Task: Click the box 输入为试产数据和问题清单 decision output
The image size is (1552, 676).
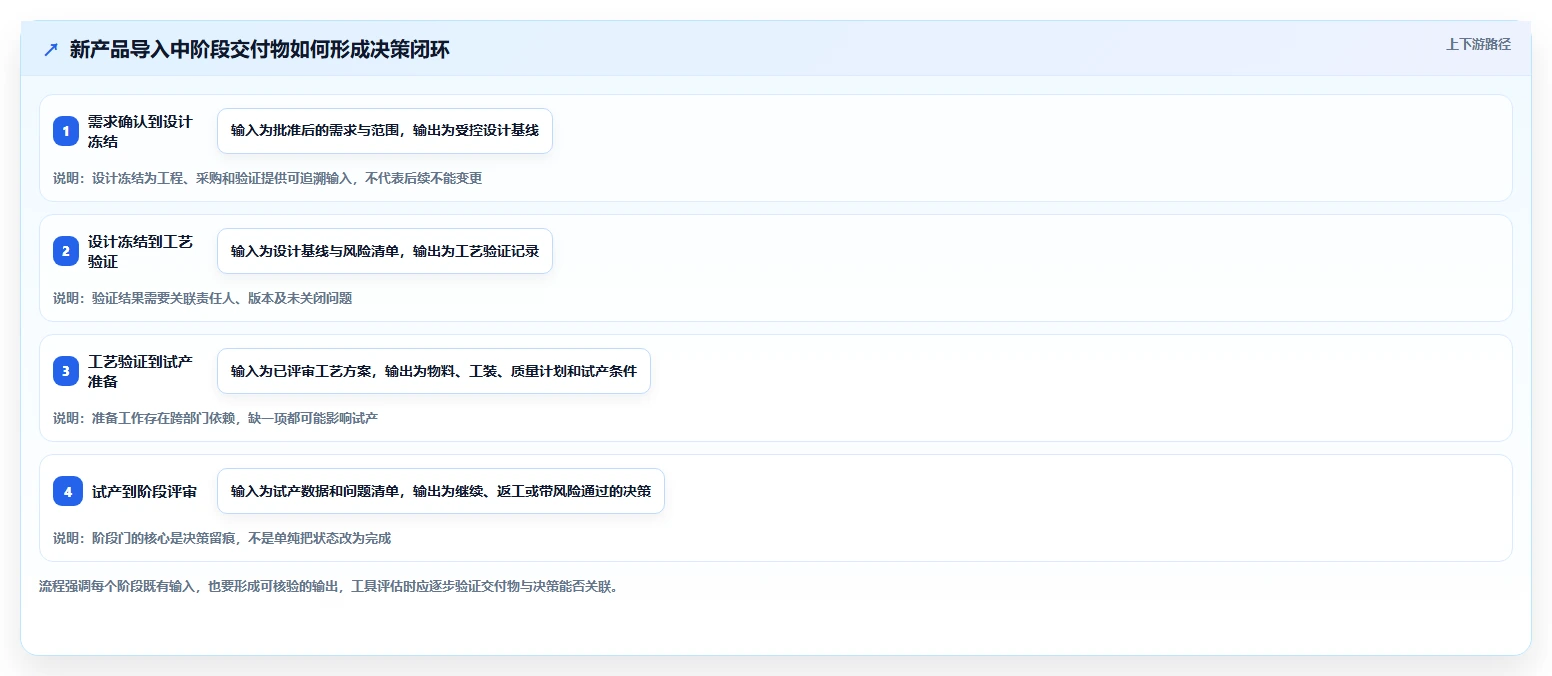Action: pos(441,491)
